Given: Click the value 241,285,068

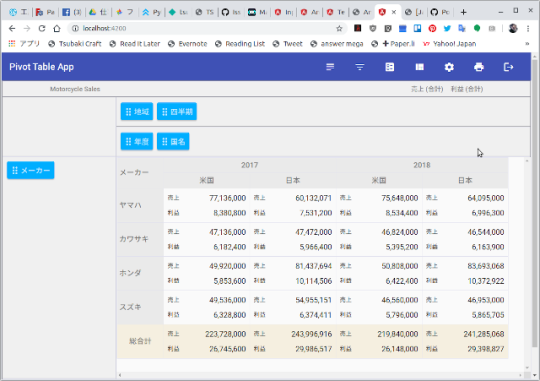Looking at the screenshot, I should pos(484,334).
